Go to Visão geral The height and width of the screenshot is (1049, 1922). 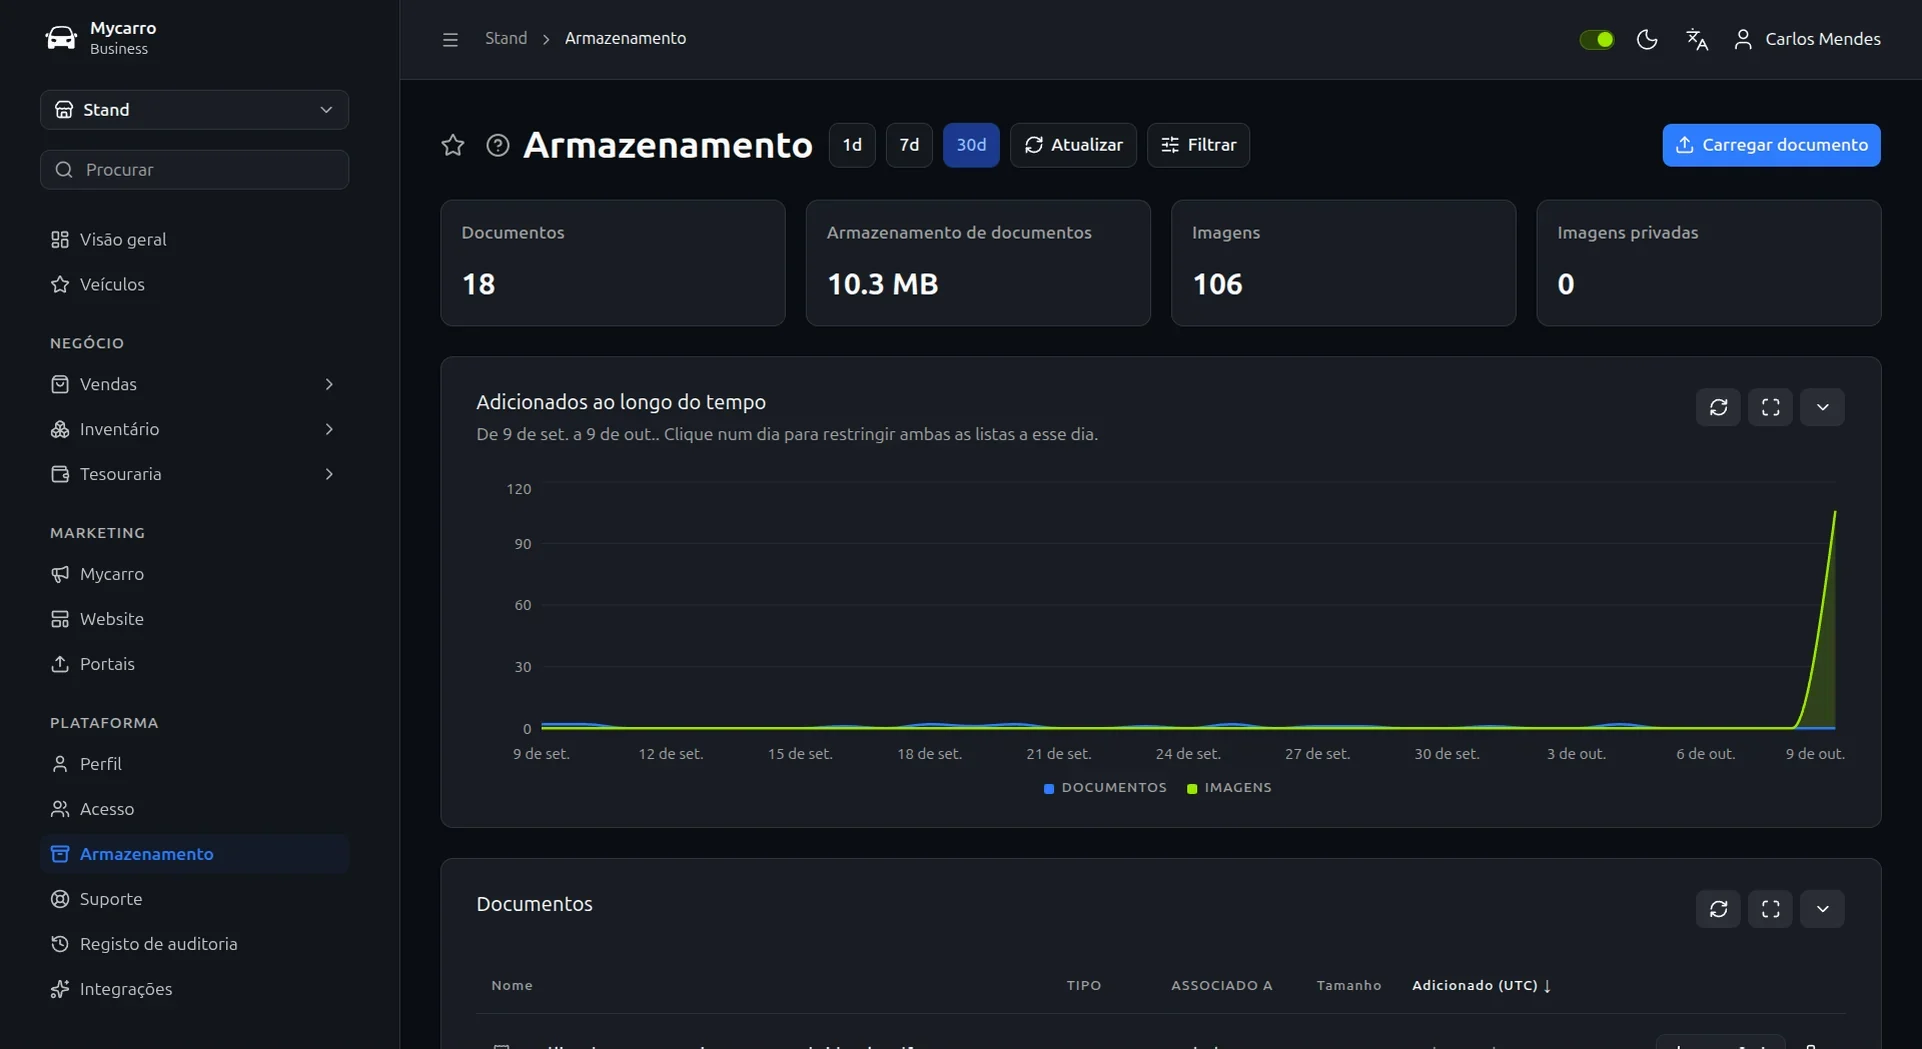click(x=194, y=239)
